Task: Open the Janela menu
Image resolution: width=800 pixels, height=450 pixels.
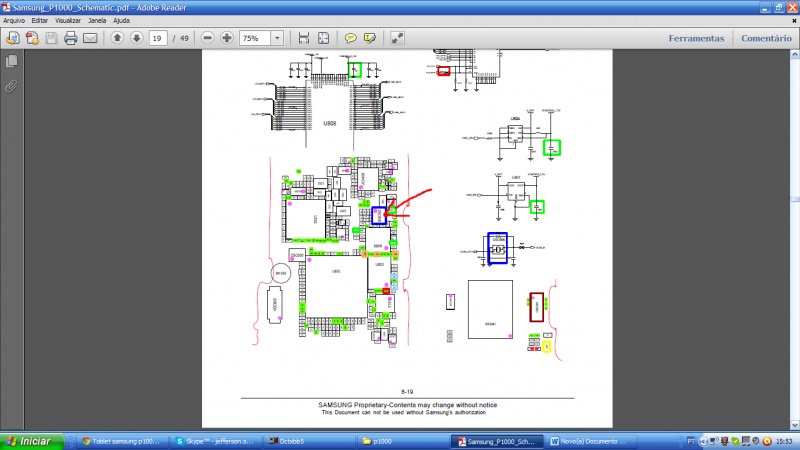Action: coord(97,20)
